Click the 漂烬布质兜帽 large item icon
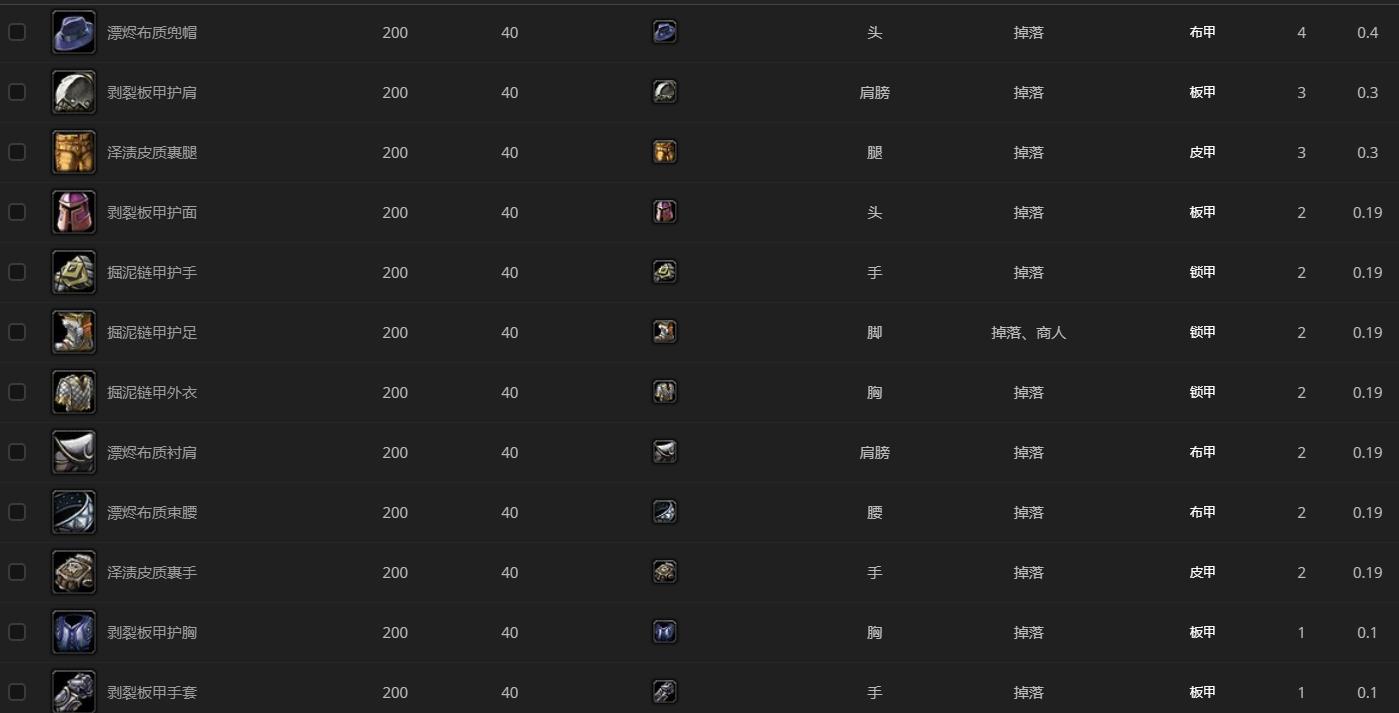This screenshot has height=713, width=1399. point(73,32)
